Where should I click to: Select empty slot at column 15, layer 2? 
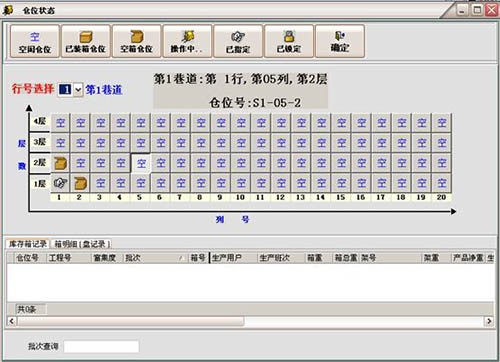pos(341,163)
